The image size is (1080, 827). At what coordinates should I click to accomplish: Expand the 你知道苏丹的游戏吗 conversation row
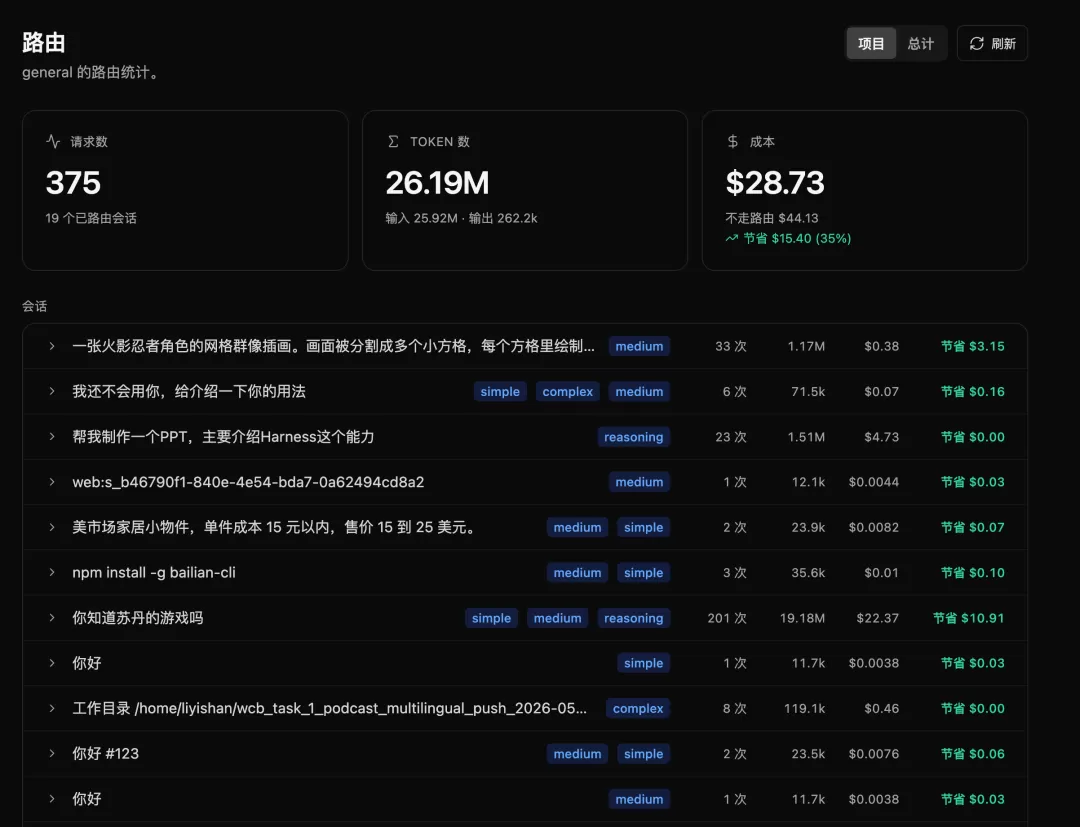pos(52,618)
